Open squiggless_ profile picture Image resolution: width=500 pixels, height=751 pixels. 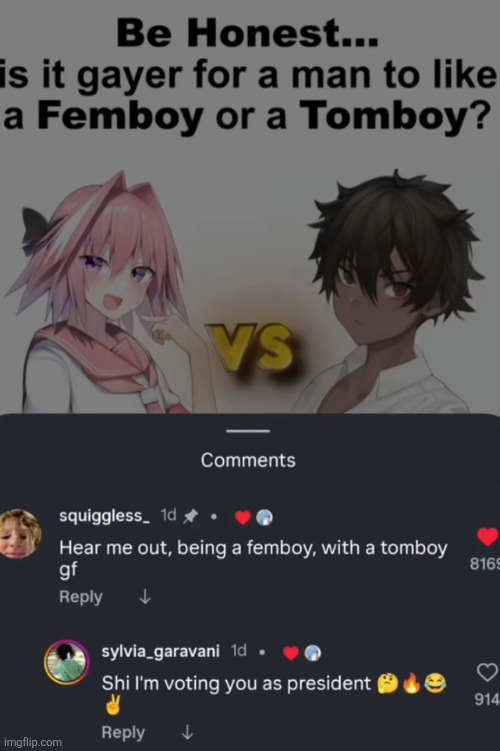tap(20, 534)
